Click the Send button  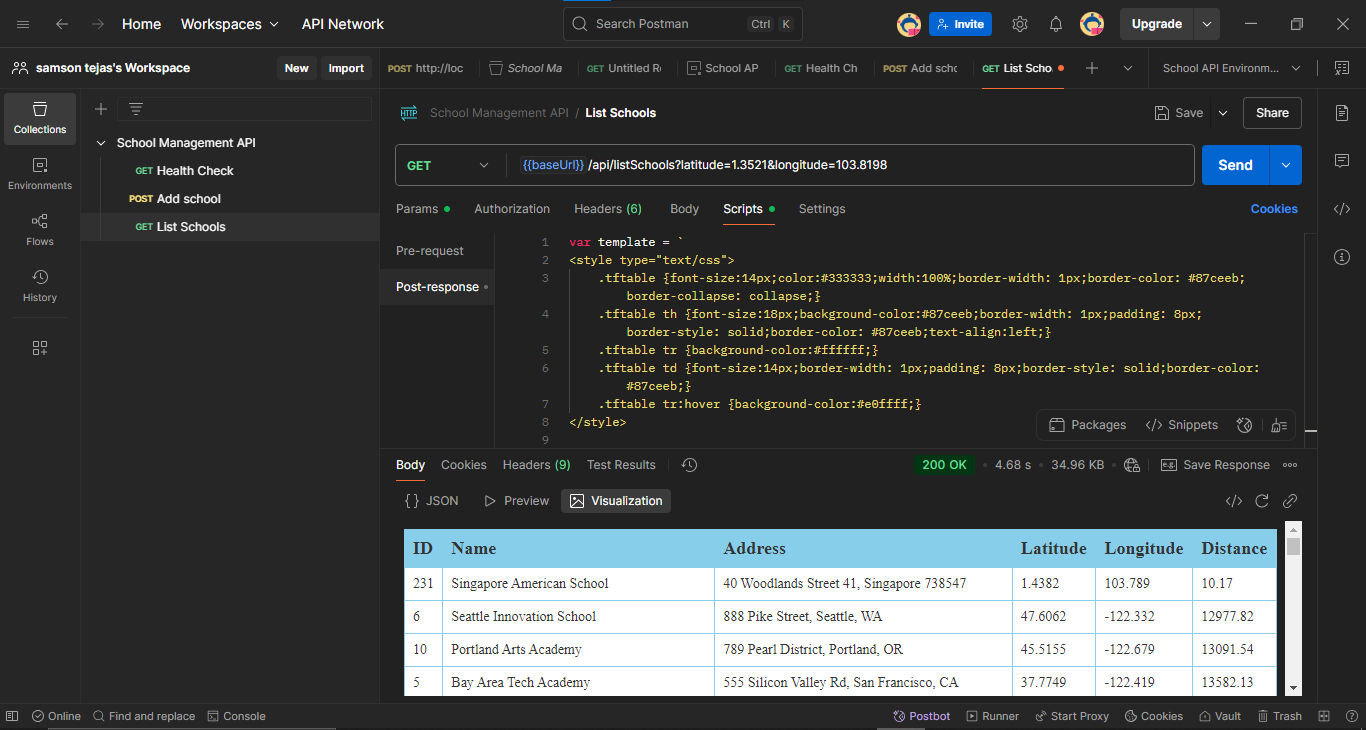(1236, 165)
